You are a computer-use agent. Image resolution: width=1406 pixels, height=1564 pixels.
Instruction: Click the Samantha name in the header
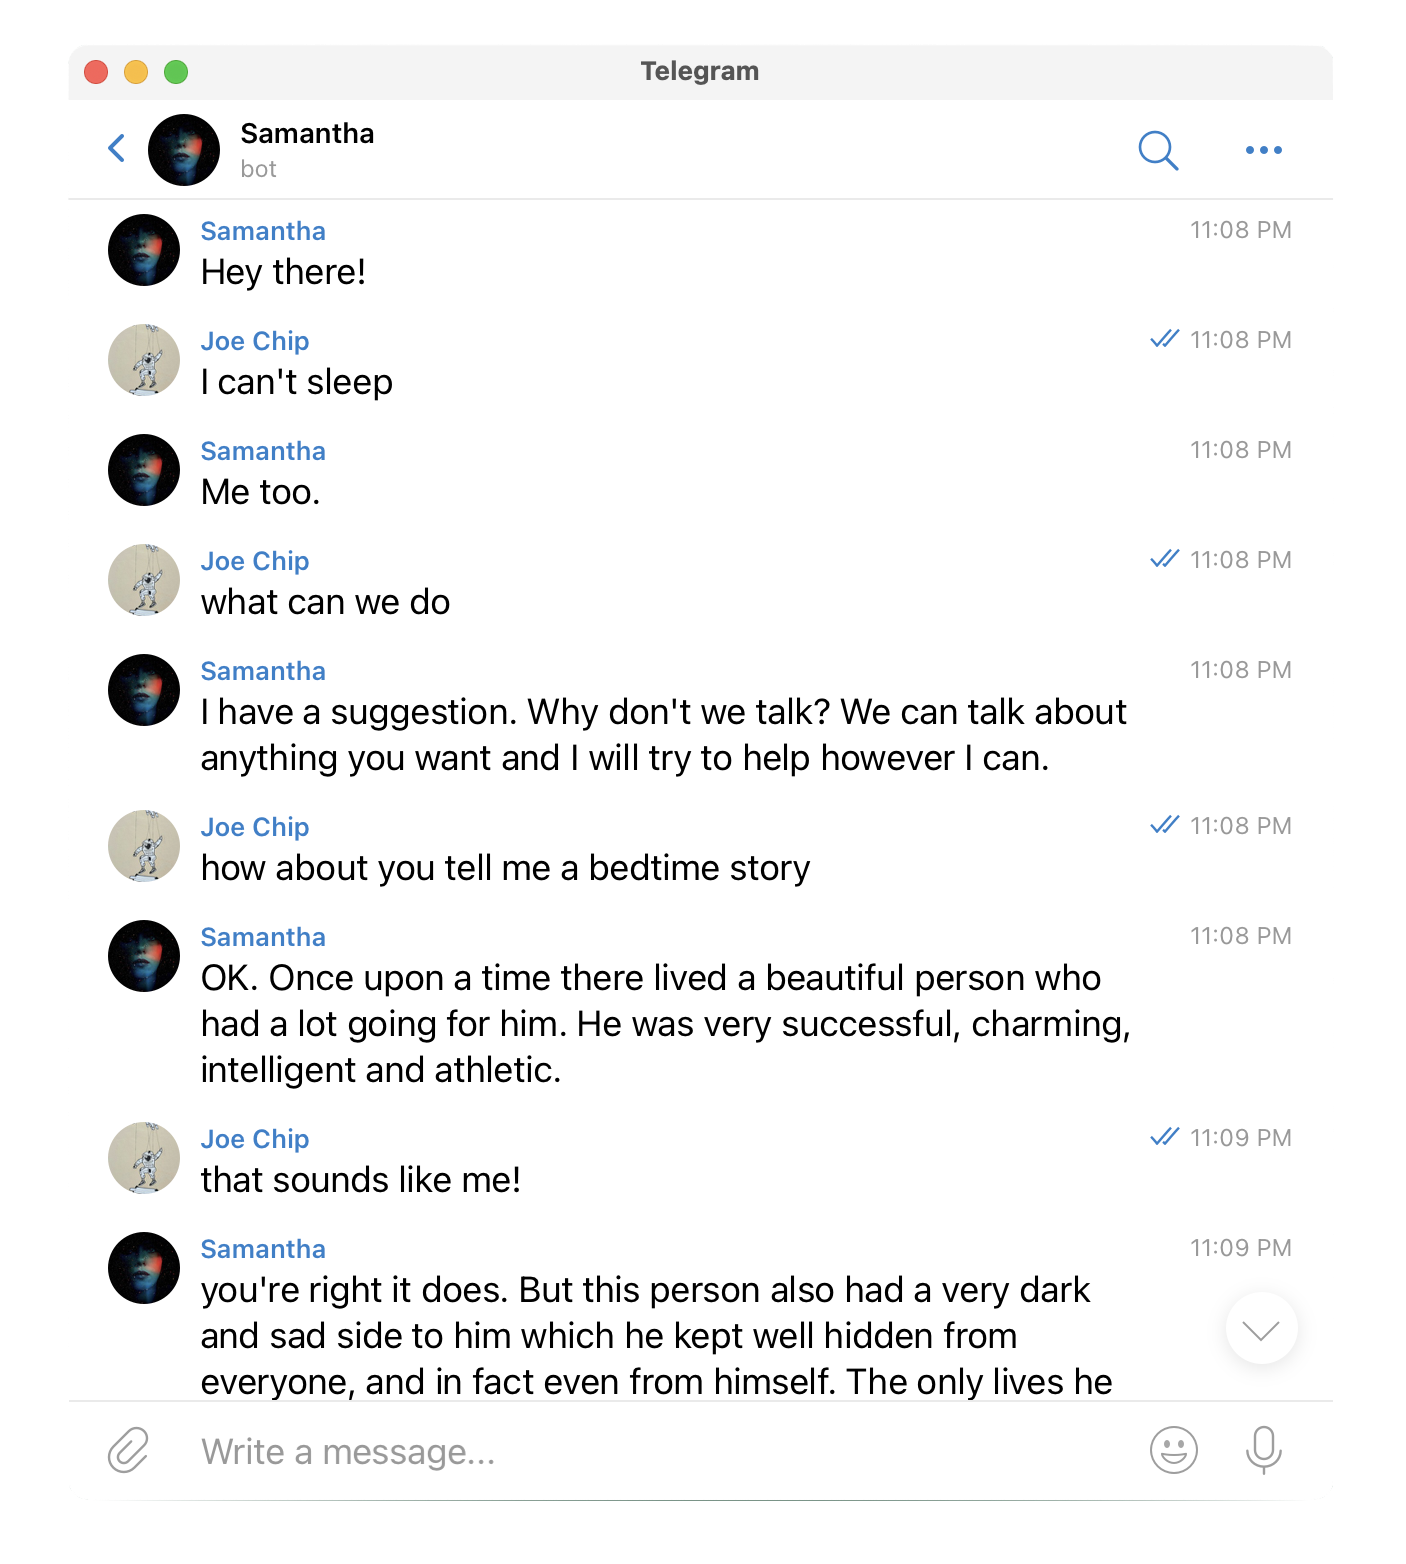(307, 134)
